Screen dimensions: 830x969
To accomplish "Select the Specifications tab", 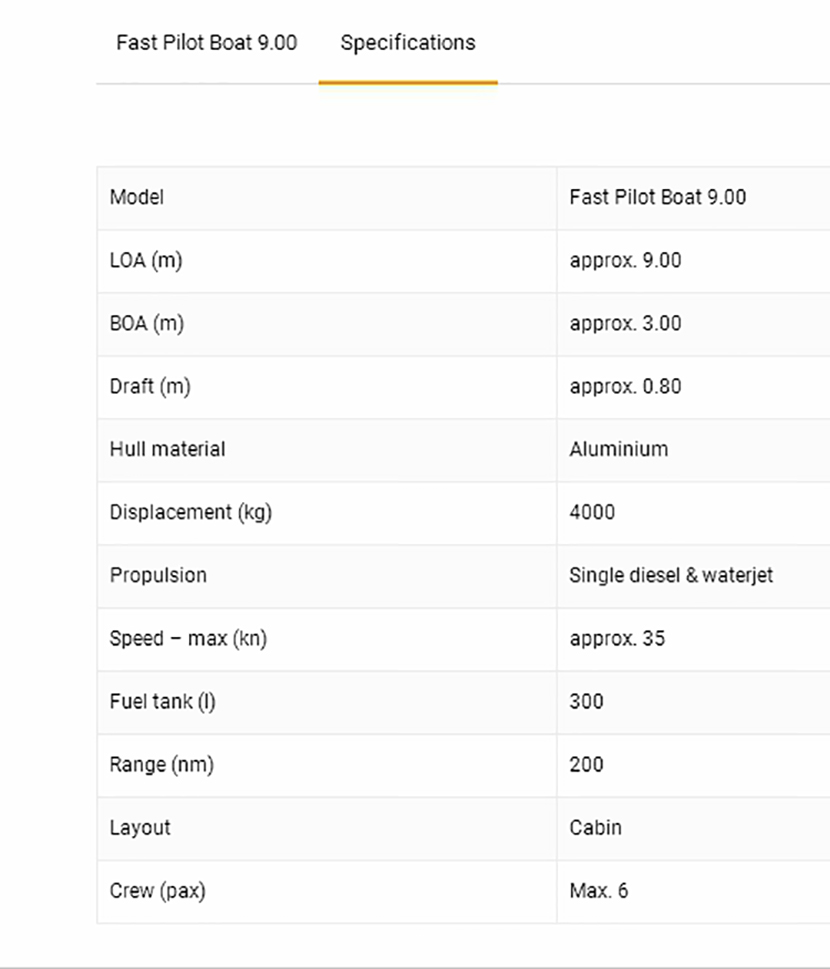I will click(407, 43).
